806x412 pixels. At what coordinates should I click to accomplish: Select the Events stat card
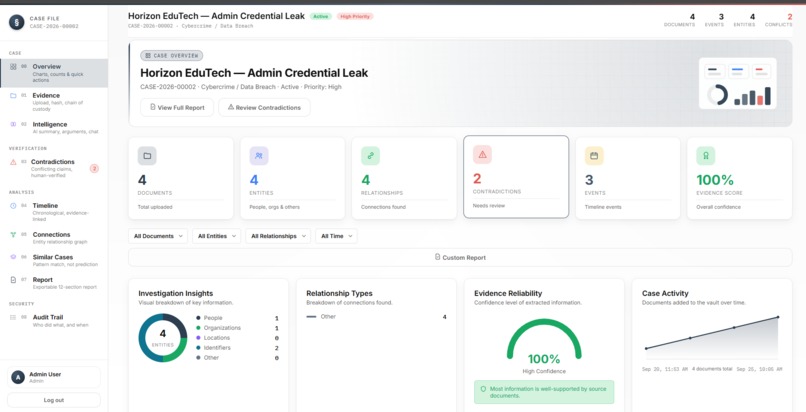[628, 178]
